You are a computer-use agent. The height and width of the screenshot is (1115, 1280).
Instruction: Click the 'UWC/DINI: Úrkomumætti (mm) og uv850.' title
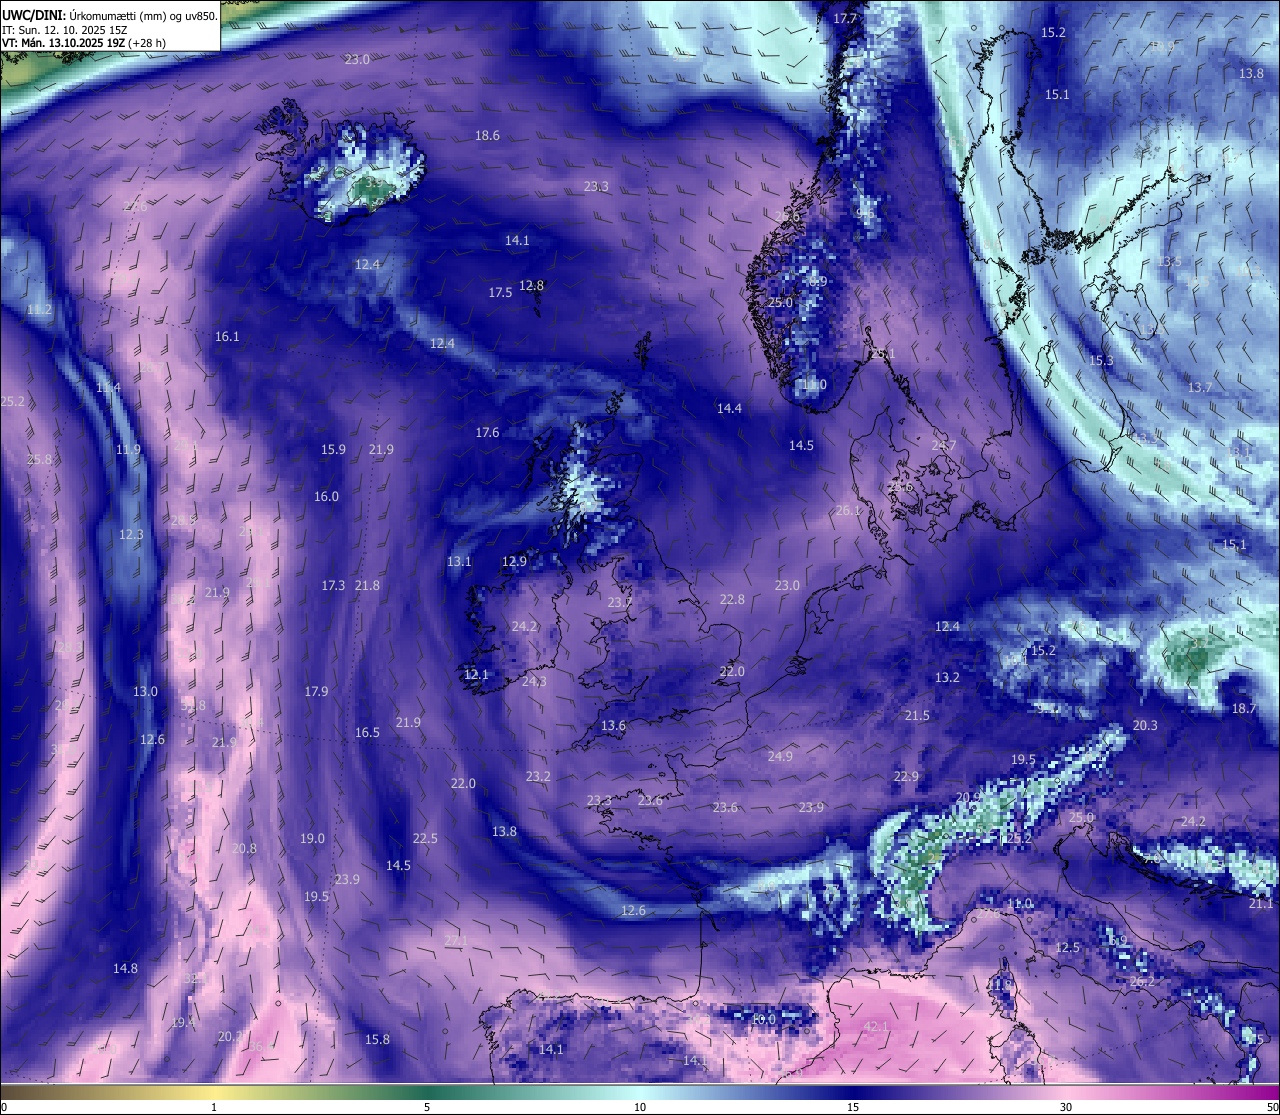pyautogui.click(x=109, y=16)
